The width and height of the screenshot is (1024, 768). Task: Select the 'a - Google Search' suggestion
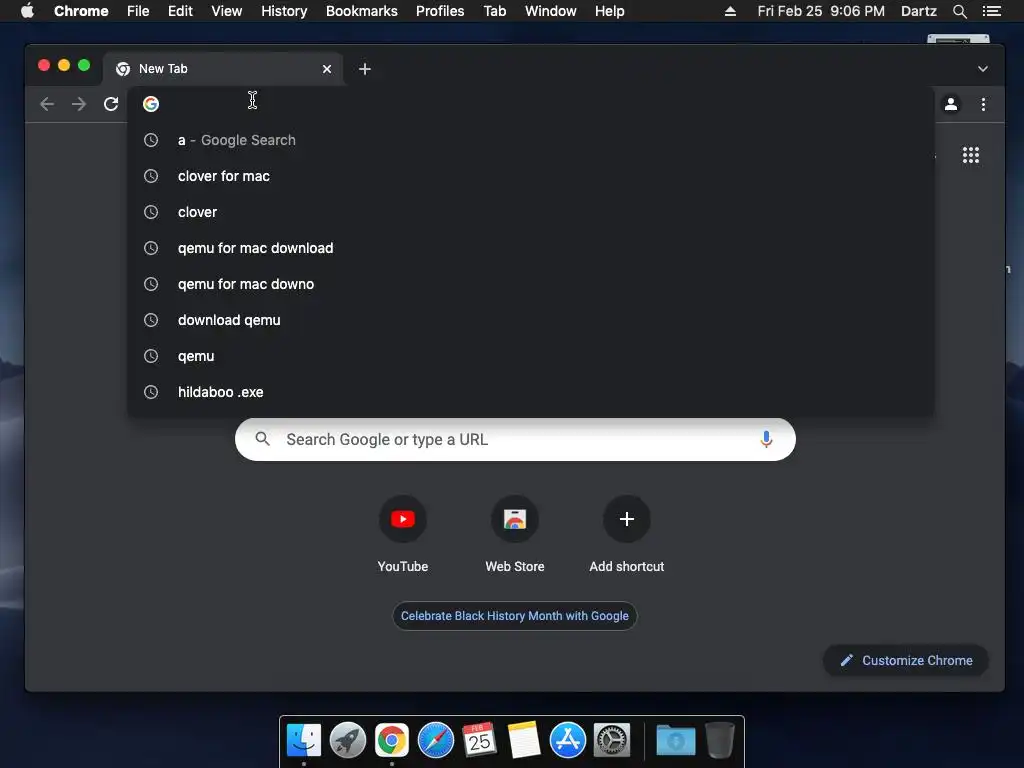tap(530, 140)
